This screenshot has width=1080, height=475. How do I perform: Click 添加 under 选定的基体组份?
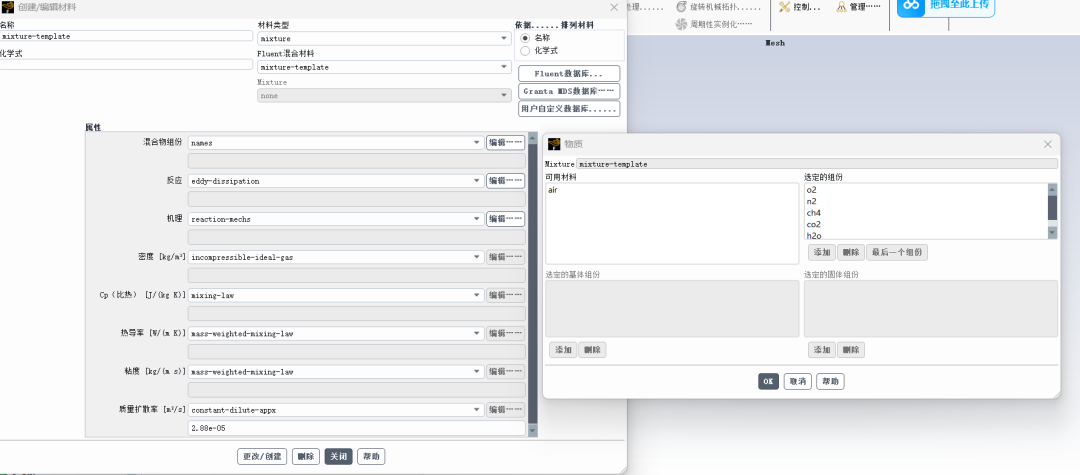coord(563,350)
